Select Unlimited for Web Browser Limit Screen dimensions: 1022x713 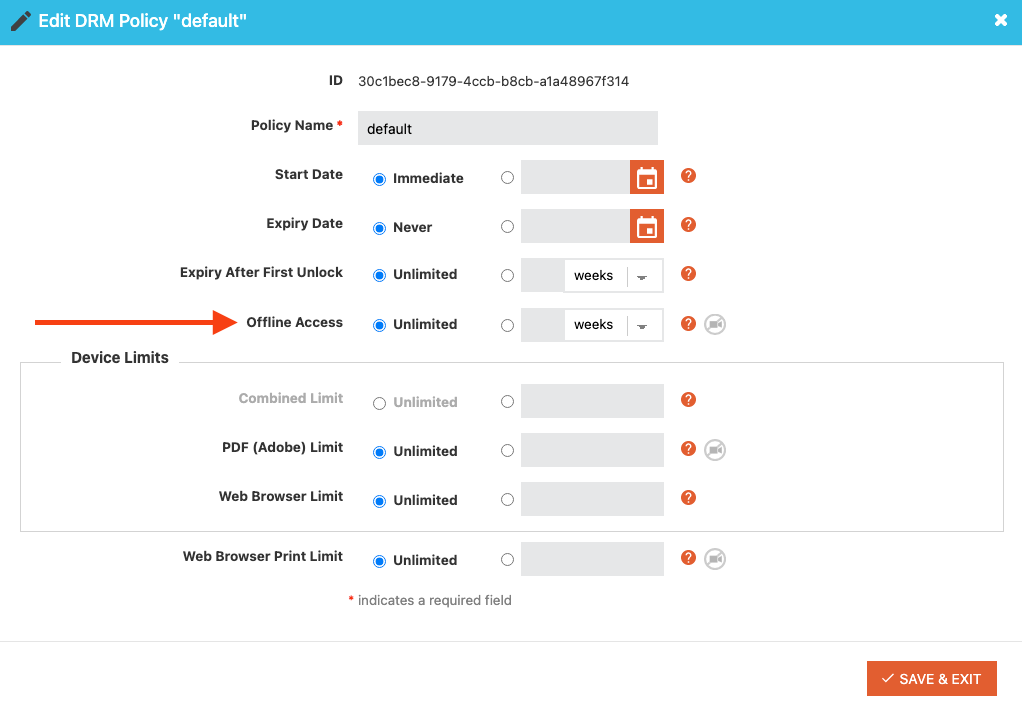tap(379, 501)
